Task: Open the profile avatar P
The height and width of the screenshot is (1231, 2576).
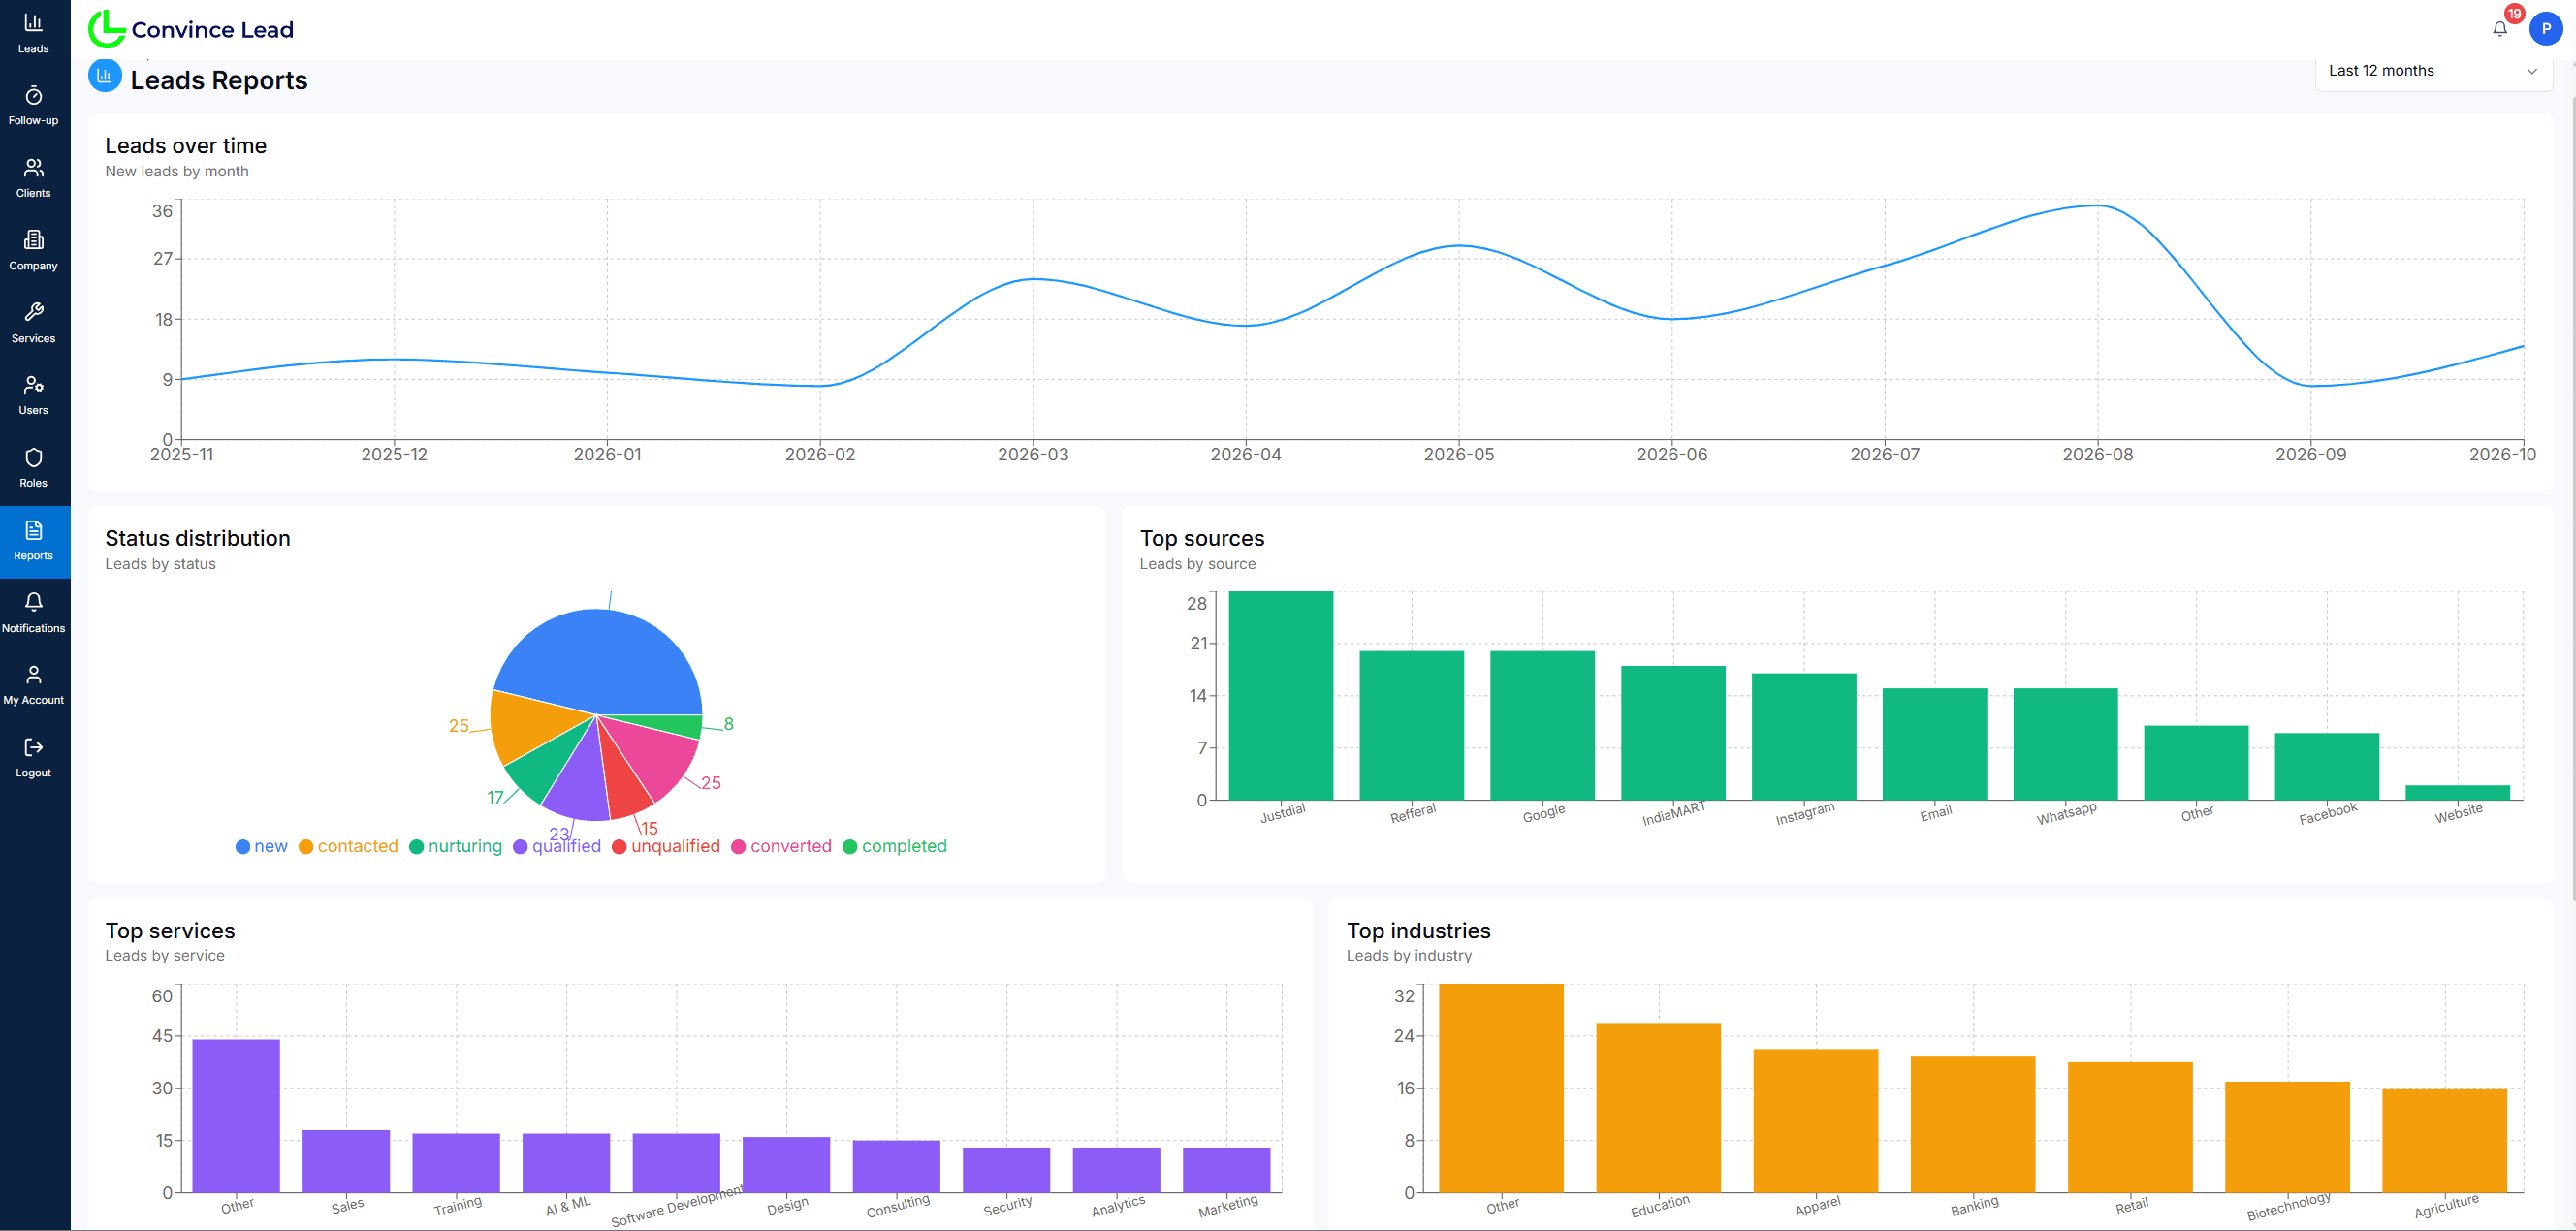Action: click(2546, 29)
